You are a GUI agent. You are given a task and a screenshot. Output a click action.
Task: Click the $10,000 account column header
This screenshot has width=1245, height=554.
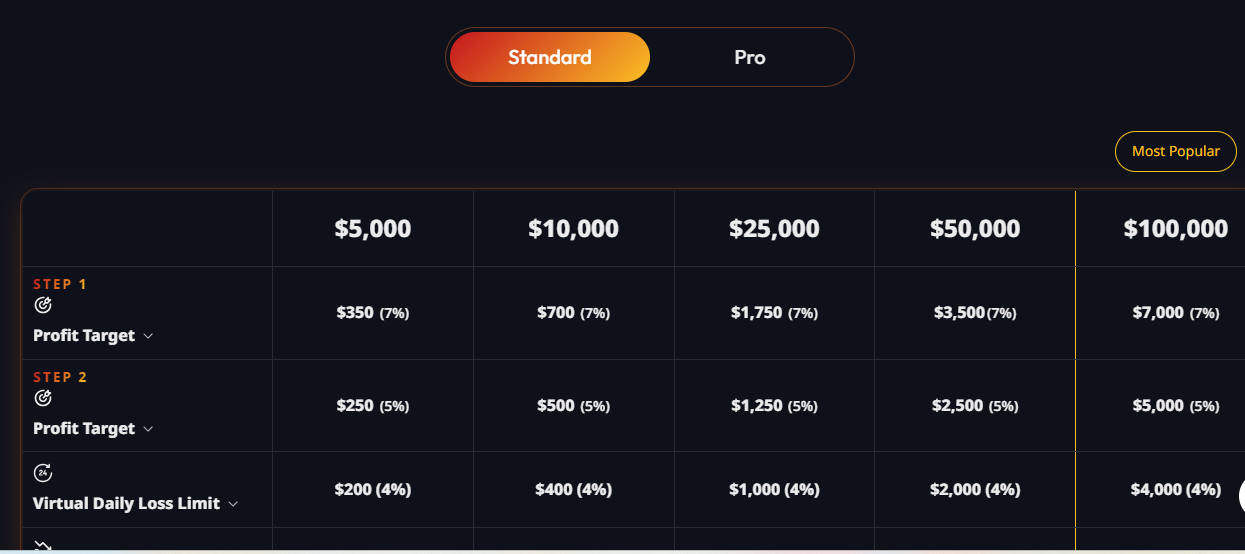pos(573,229)
